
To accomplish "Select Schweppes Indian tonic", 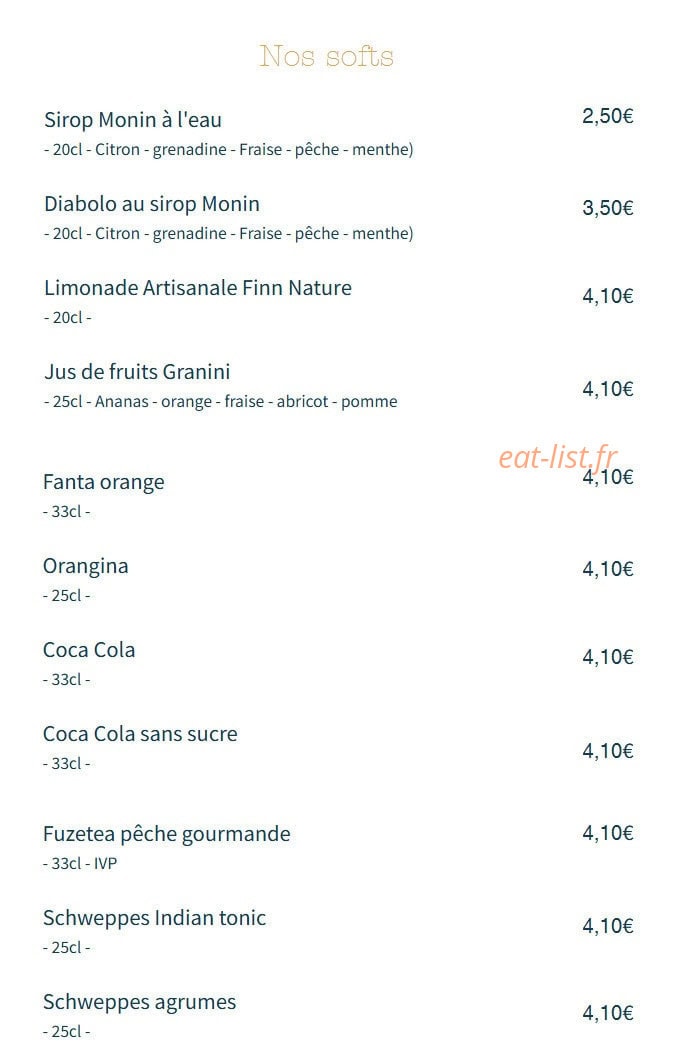I will click(155, 918).
